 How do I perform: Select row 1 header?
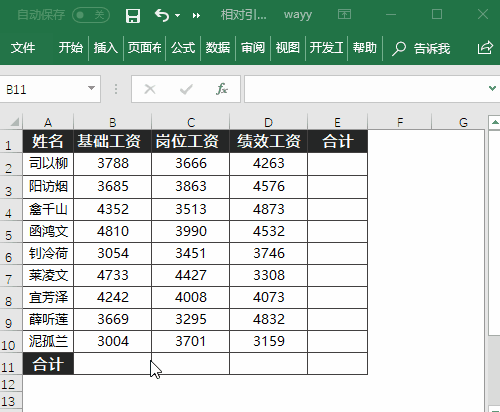(x=11, y=142)
